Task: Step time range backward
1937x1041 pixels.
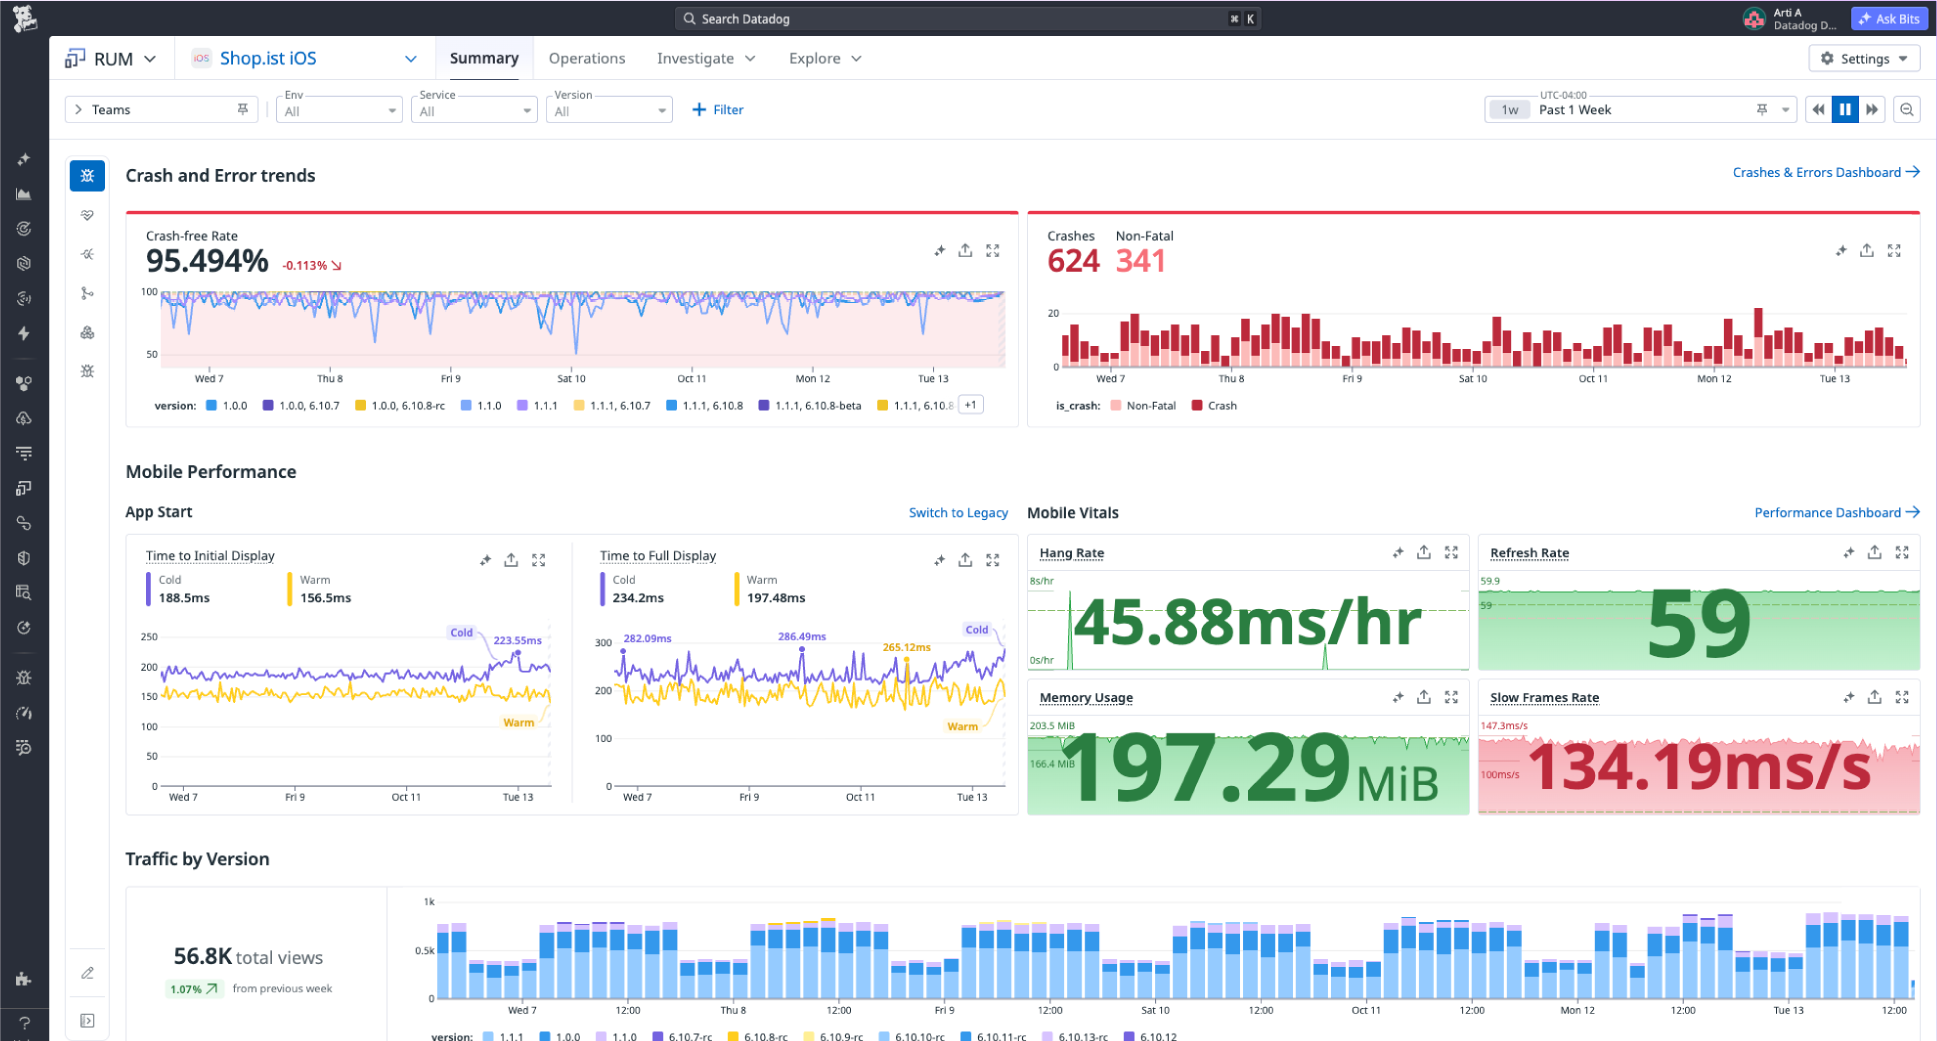Action: (x=1818, y=110)
